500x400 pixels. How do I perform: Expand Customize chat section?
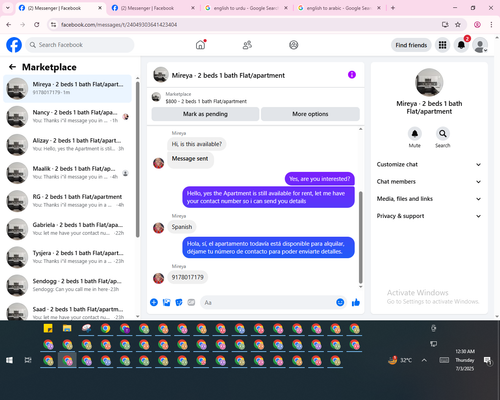point(429,164)
